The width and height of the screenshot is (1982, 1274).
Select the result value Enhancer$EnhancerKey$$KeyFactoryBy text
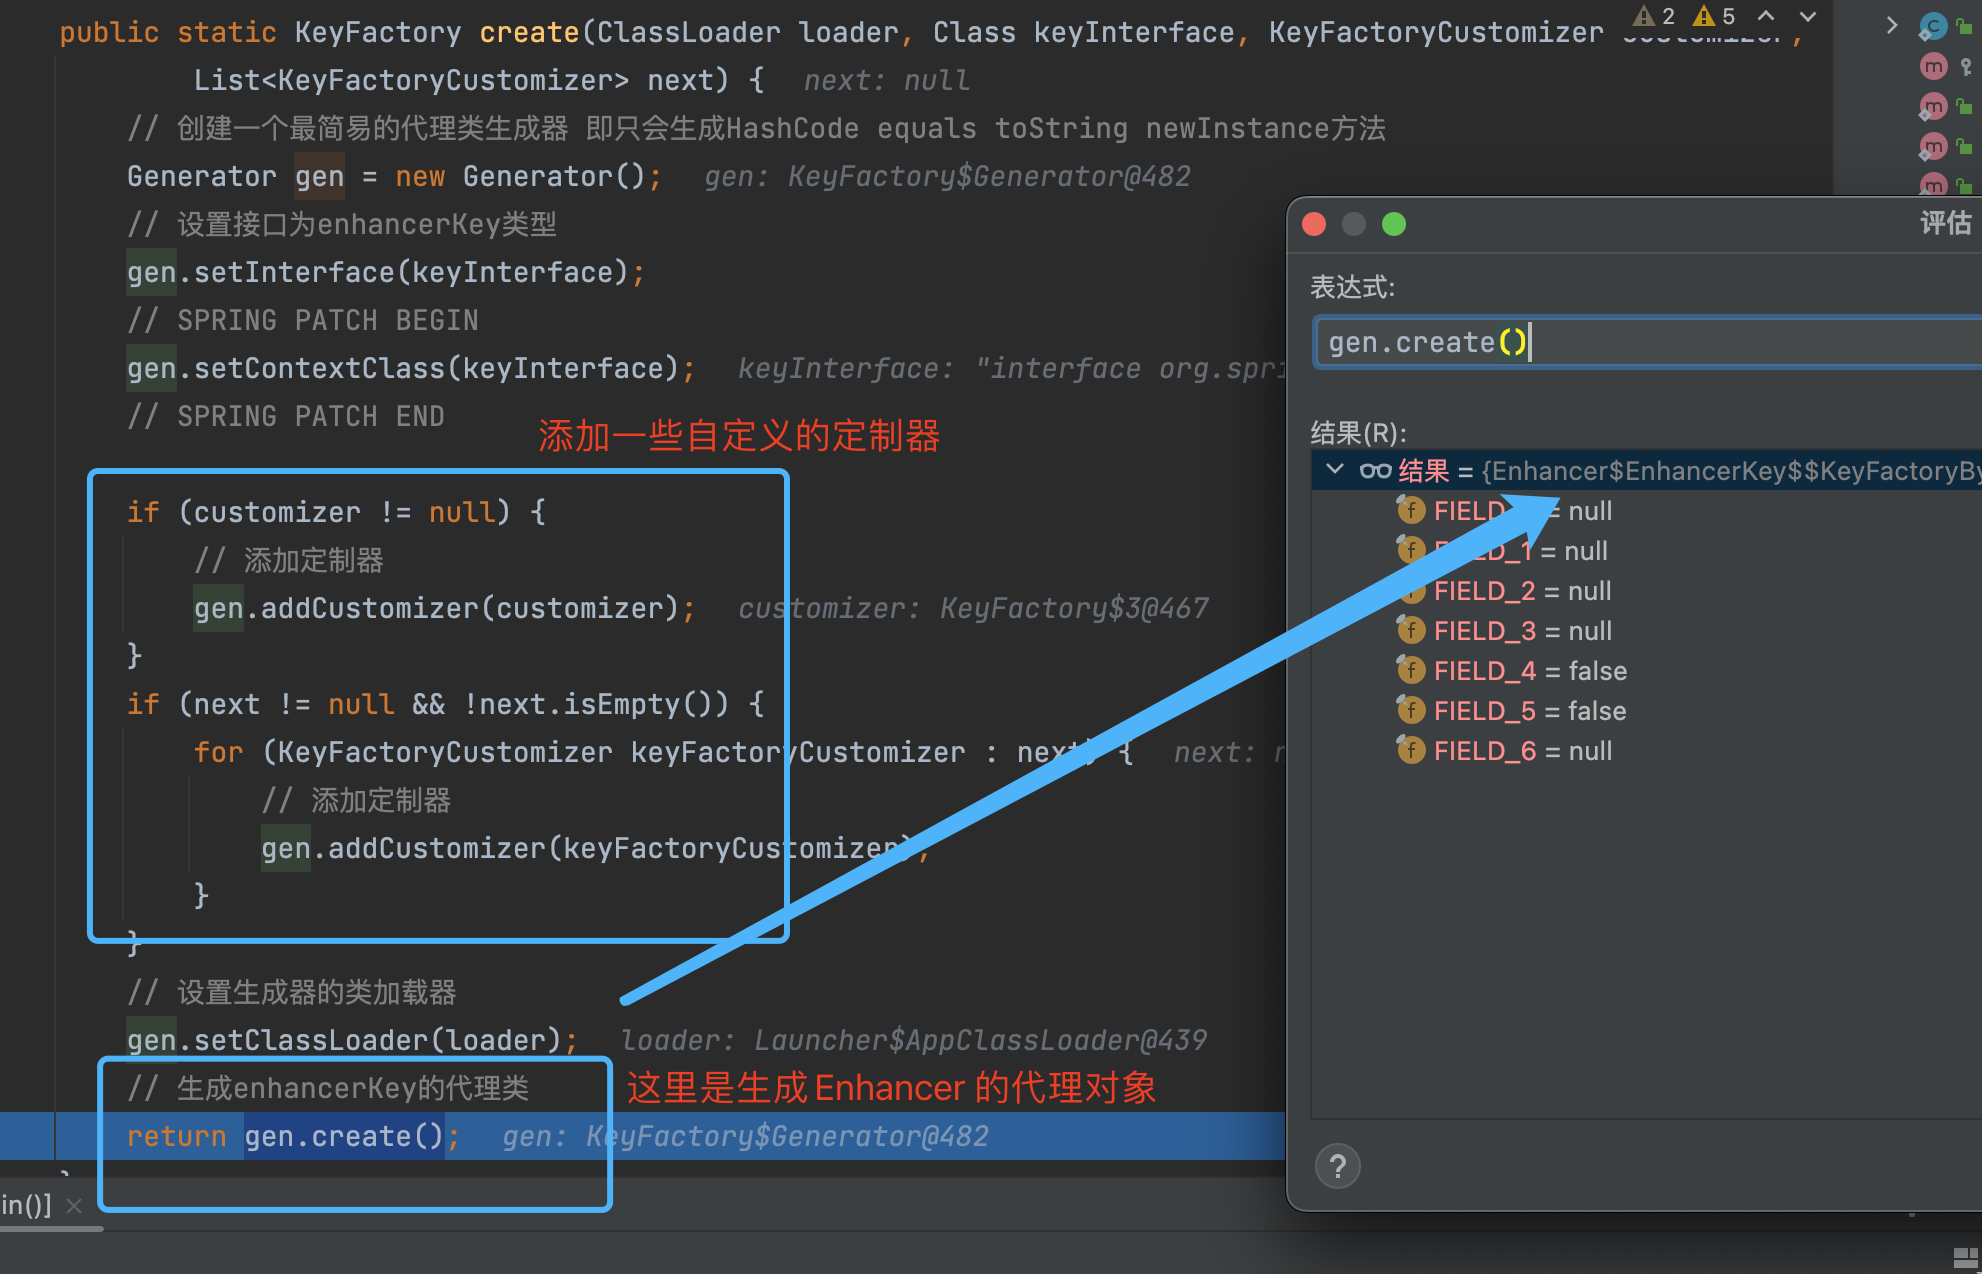coord(1731,471)
